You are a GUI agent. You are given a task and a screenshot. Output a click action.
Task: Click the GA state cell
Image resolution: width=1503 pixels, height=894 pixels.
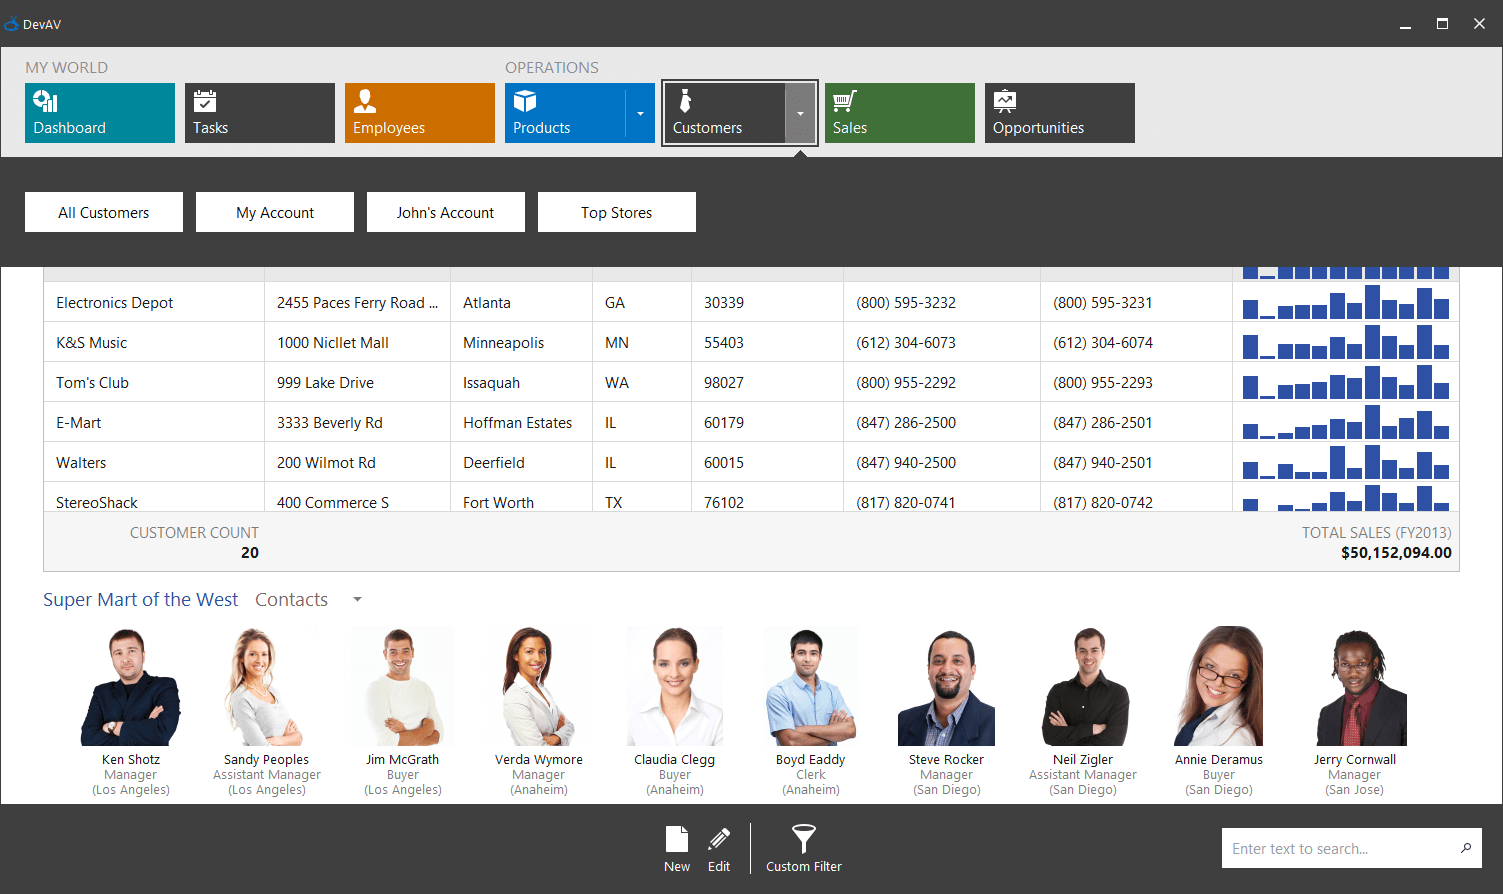click(x=641, y=302)
